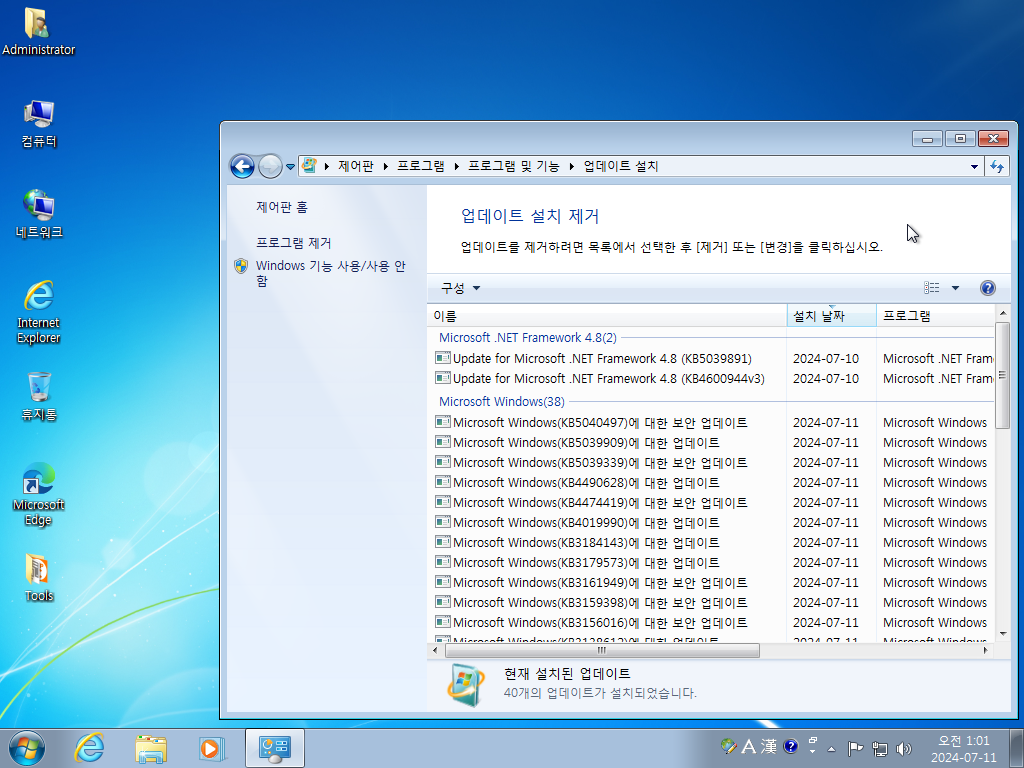The height and width of the screenshot is (768, 1024).
Task: Open the 컴퓨터 desktop icon
Action: point(39,124)
